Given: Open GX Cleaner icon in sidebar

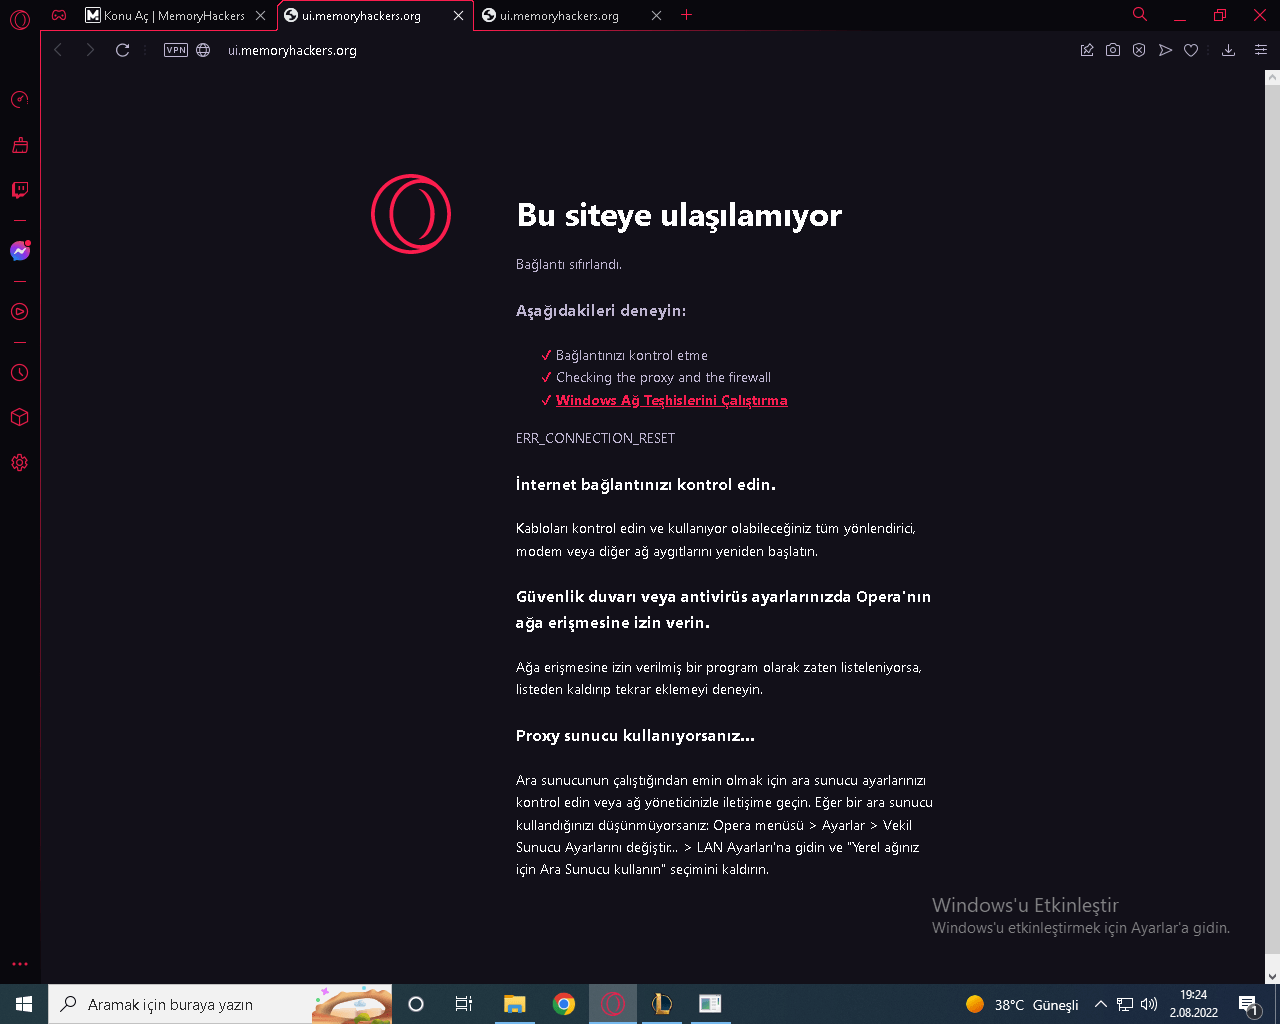Looking at the screenshot, I should (20, 145).
